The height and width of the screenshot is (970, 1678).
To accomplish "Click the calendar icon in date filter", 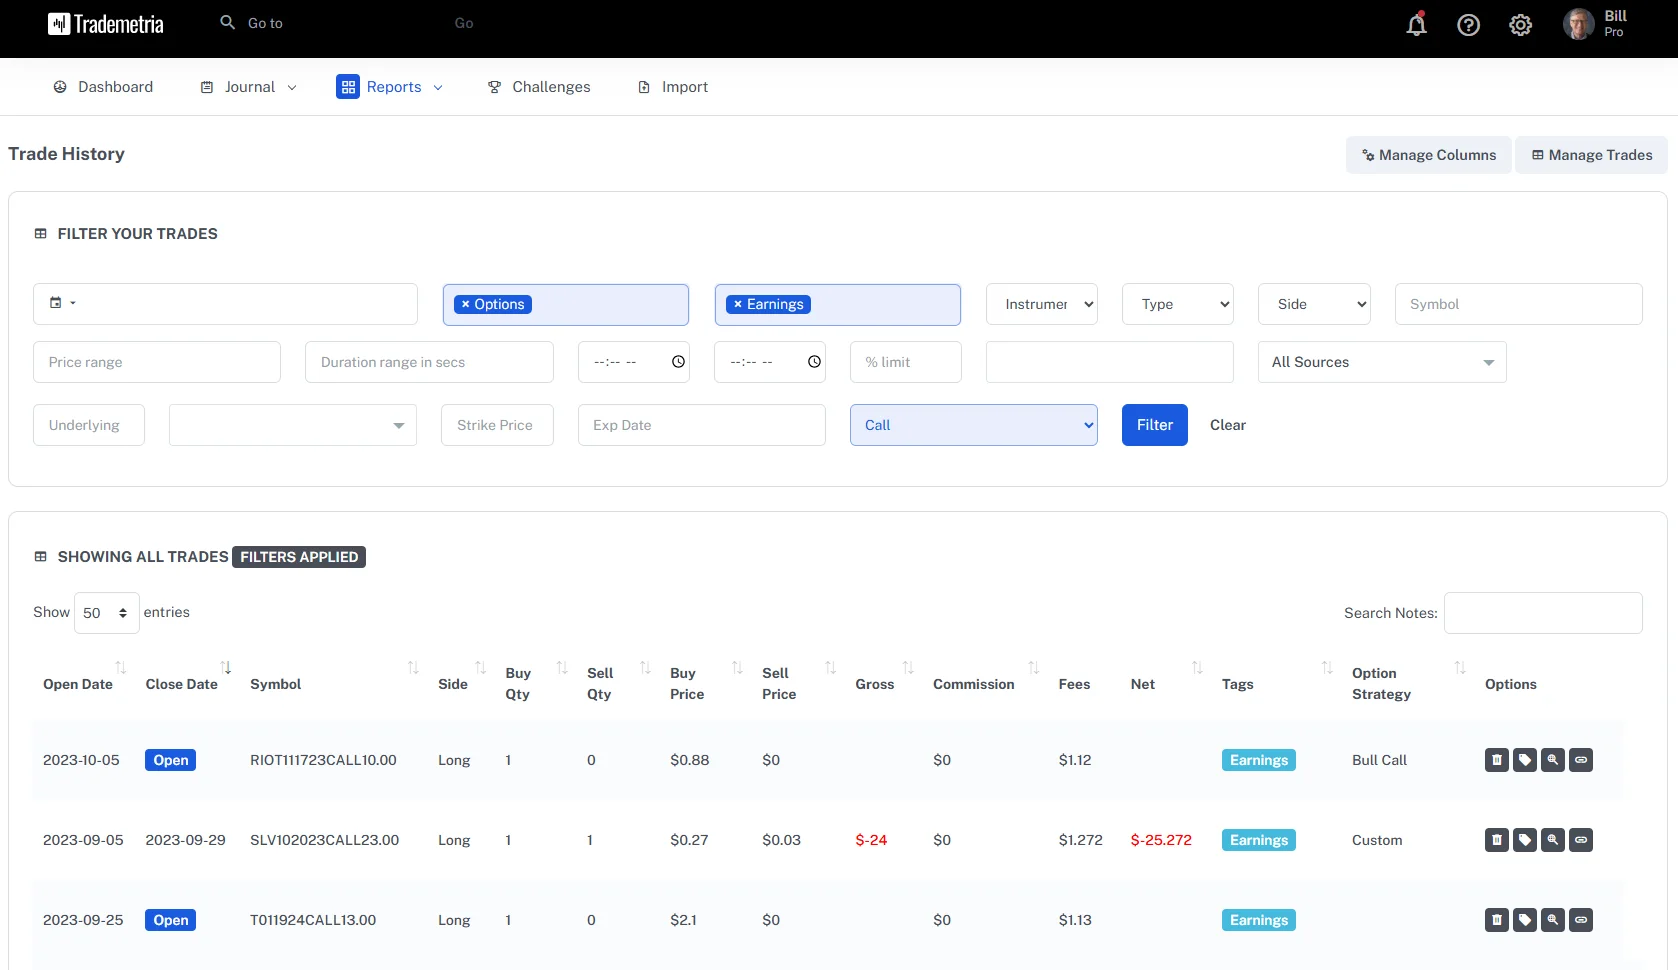I will (57, 303).
